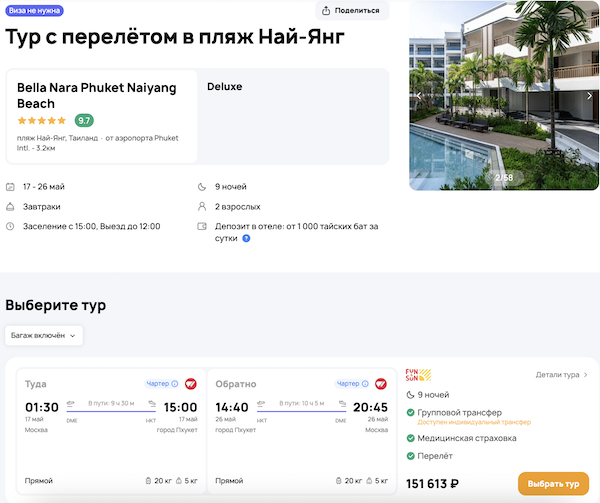Click the five-star hotel rating

pos(42,120)
